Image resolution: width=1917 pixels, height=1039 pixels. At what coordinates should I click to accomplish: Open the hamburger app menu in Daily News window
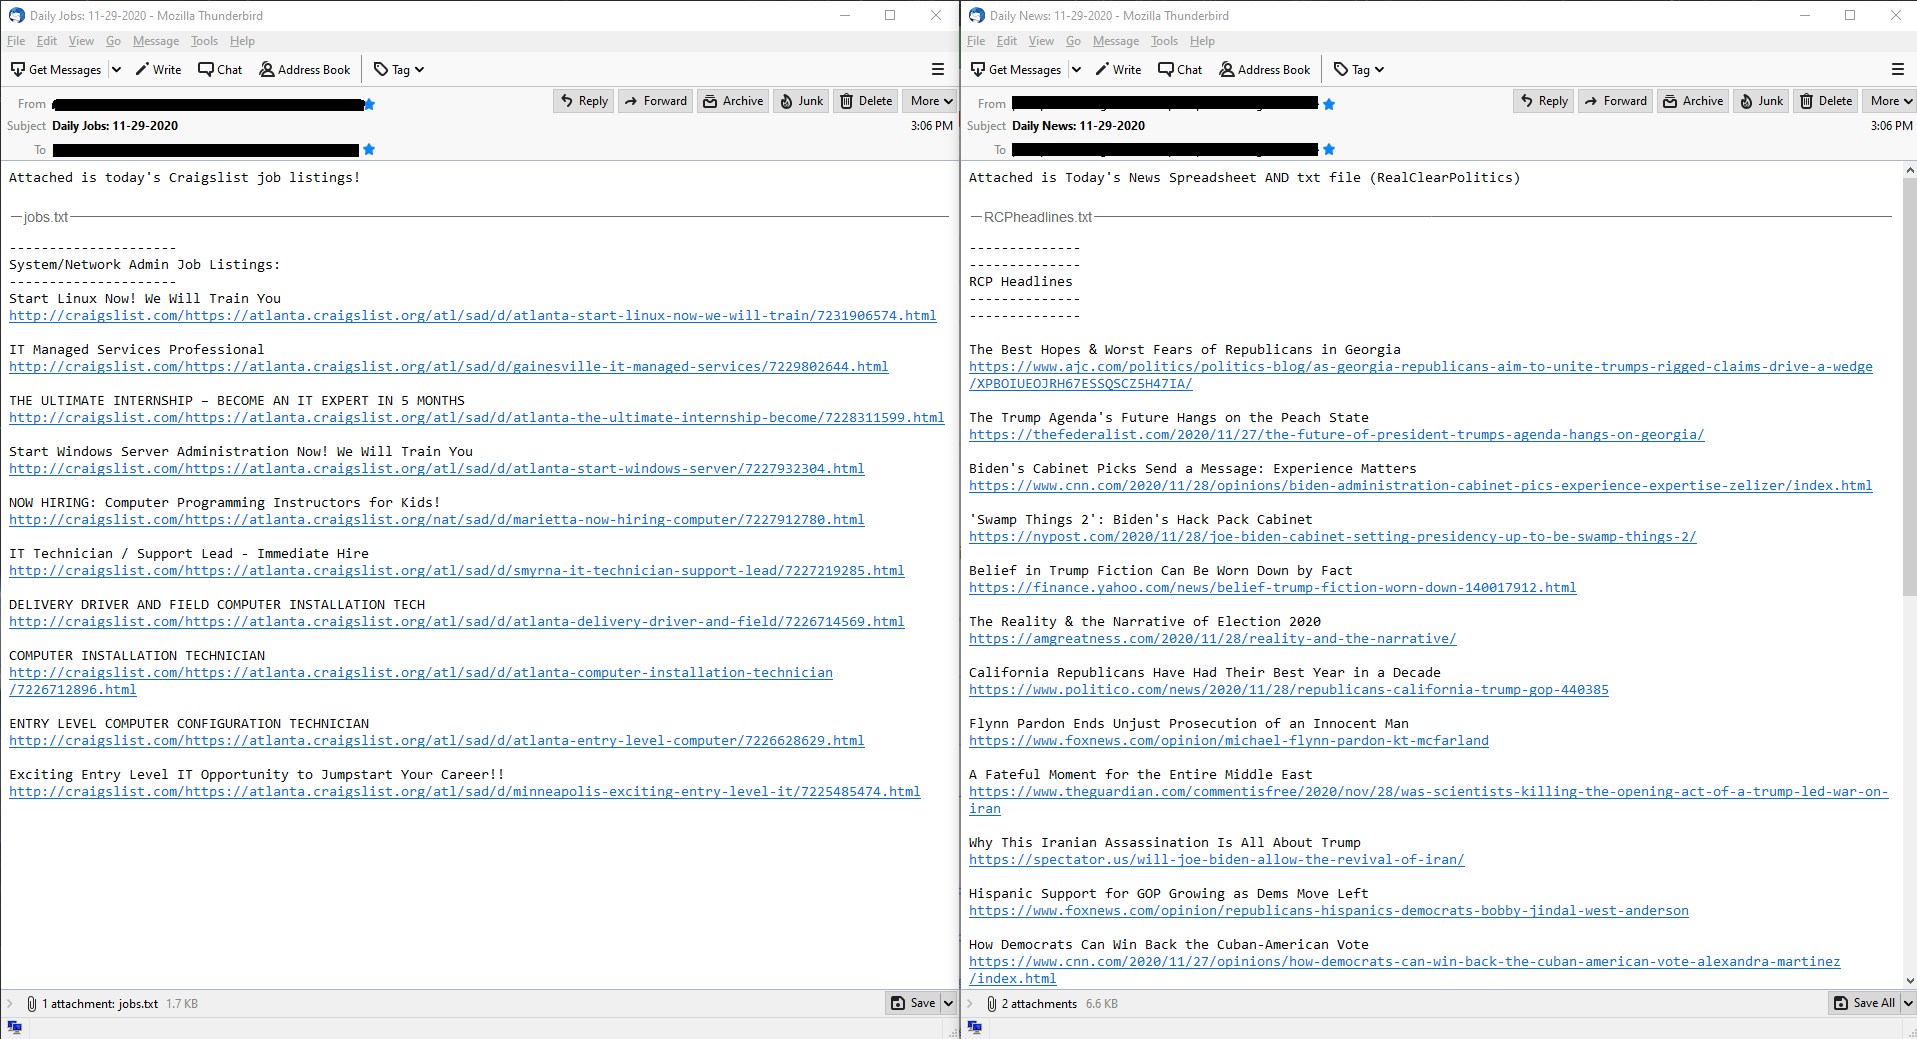pyautogui.click(x=1898, y=70)
